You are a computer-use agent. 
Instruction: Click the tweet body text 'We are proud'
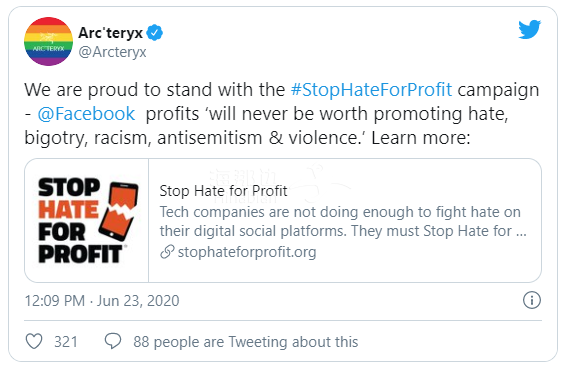pyautogui.click(x=82, y=90)
